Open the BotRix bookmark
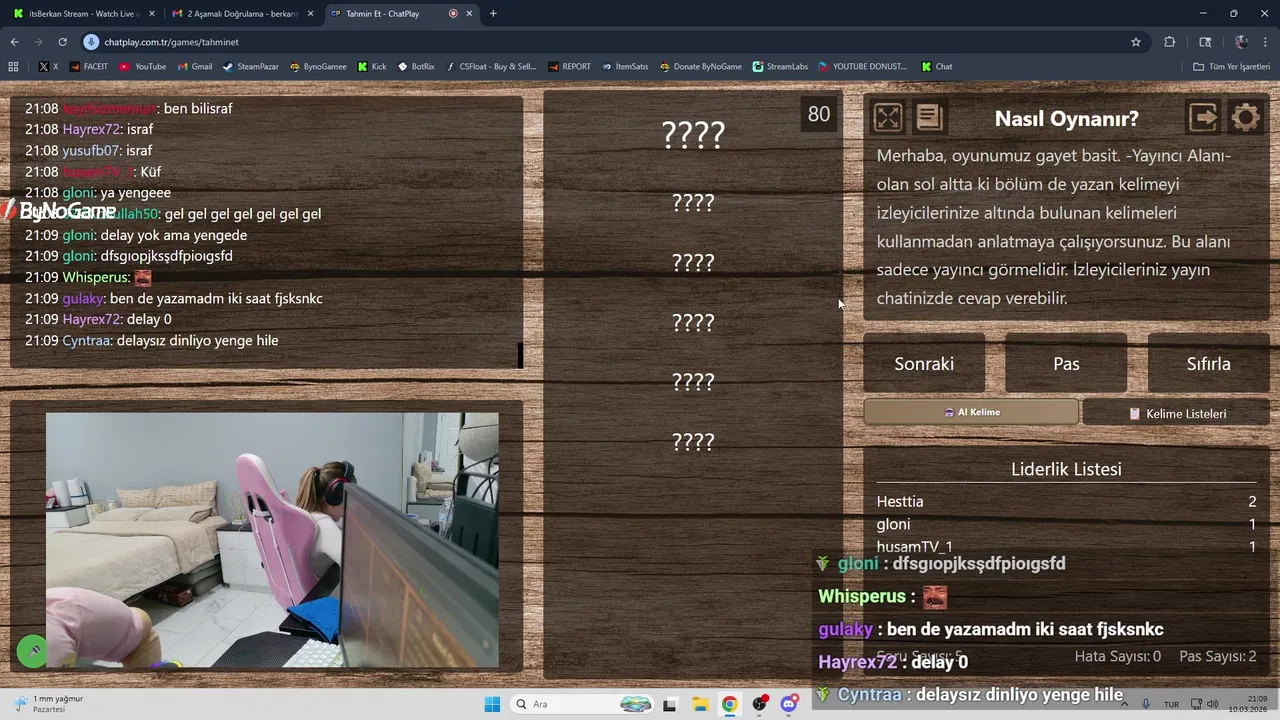 (416, 66)
